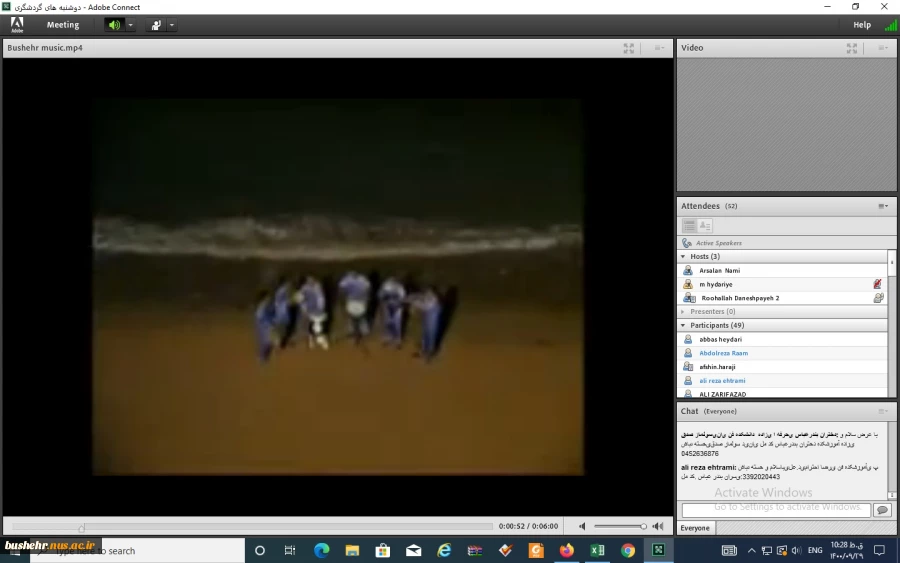Switch to Attendees list view
Image resolution: width=900 pixels, height=563 pixels.
689,226
